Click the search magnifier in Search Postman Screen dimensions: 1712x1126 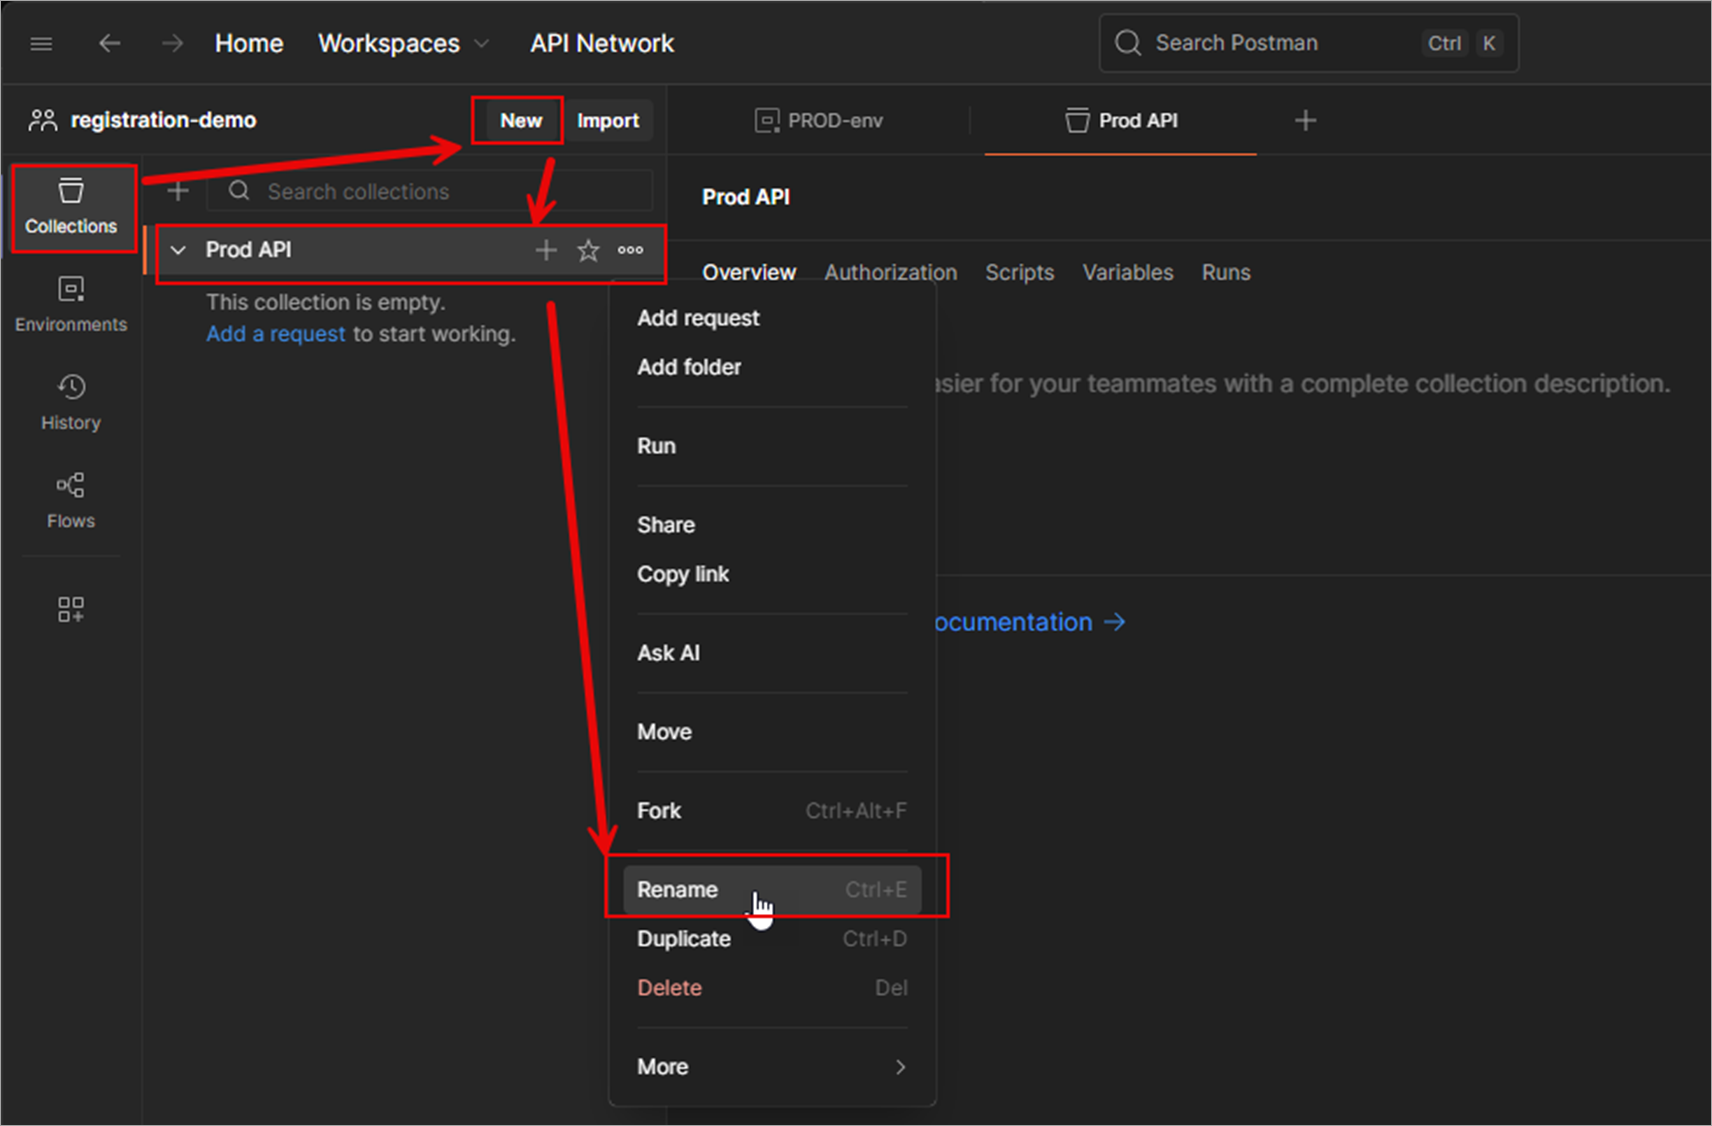click(1127, 43)
